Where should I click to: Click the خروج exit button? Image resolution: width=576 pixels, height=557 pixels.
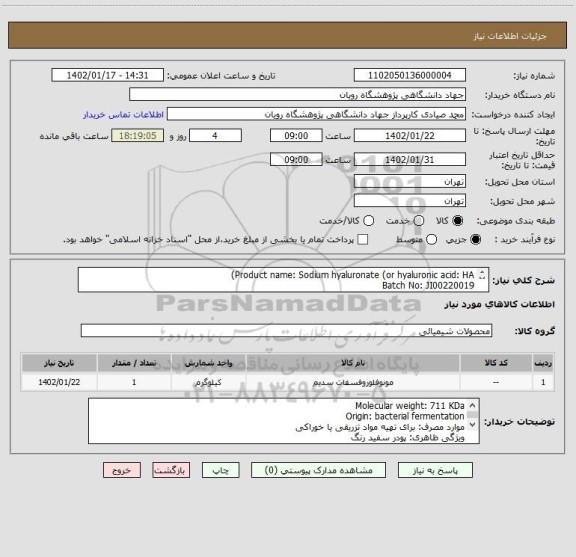click(122, 470)
